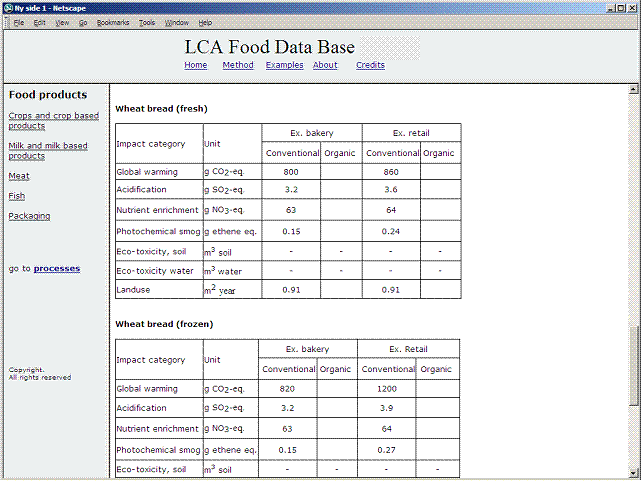Click the scrollbar down arrow

633,472
